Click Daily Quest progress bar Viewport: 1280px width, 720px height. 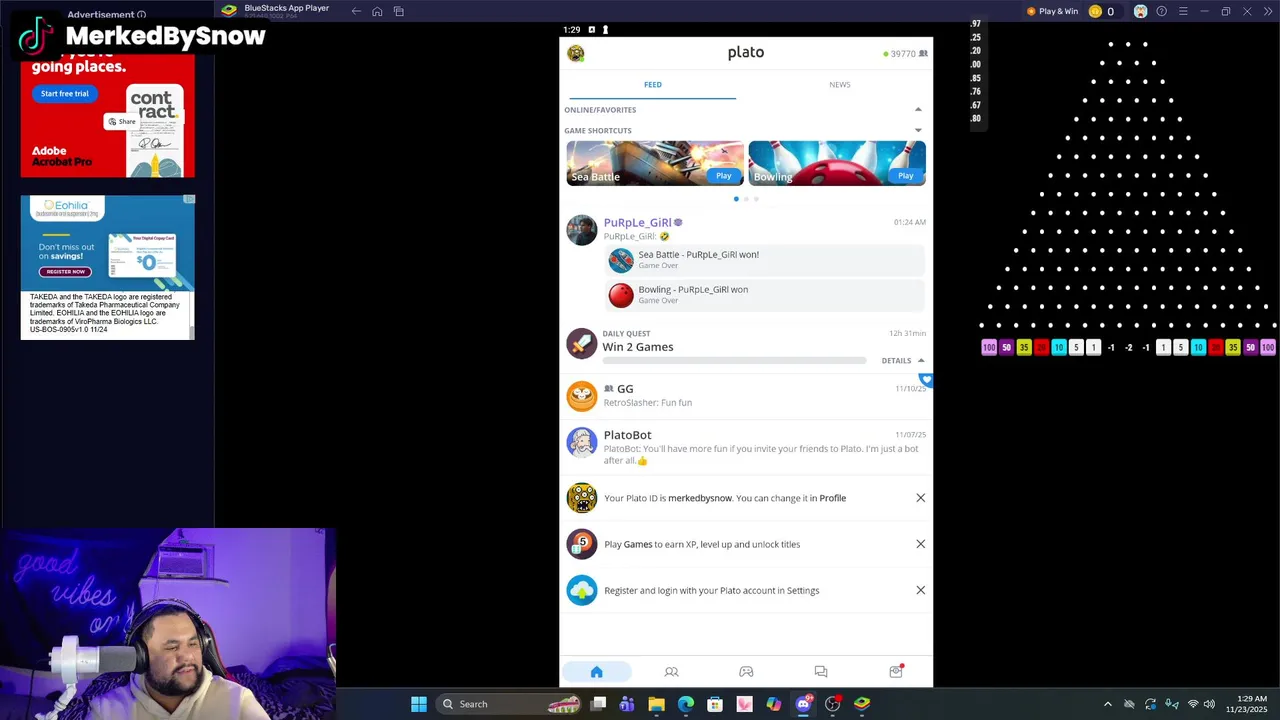734,360
